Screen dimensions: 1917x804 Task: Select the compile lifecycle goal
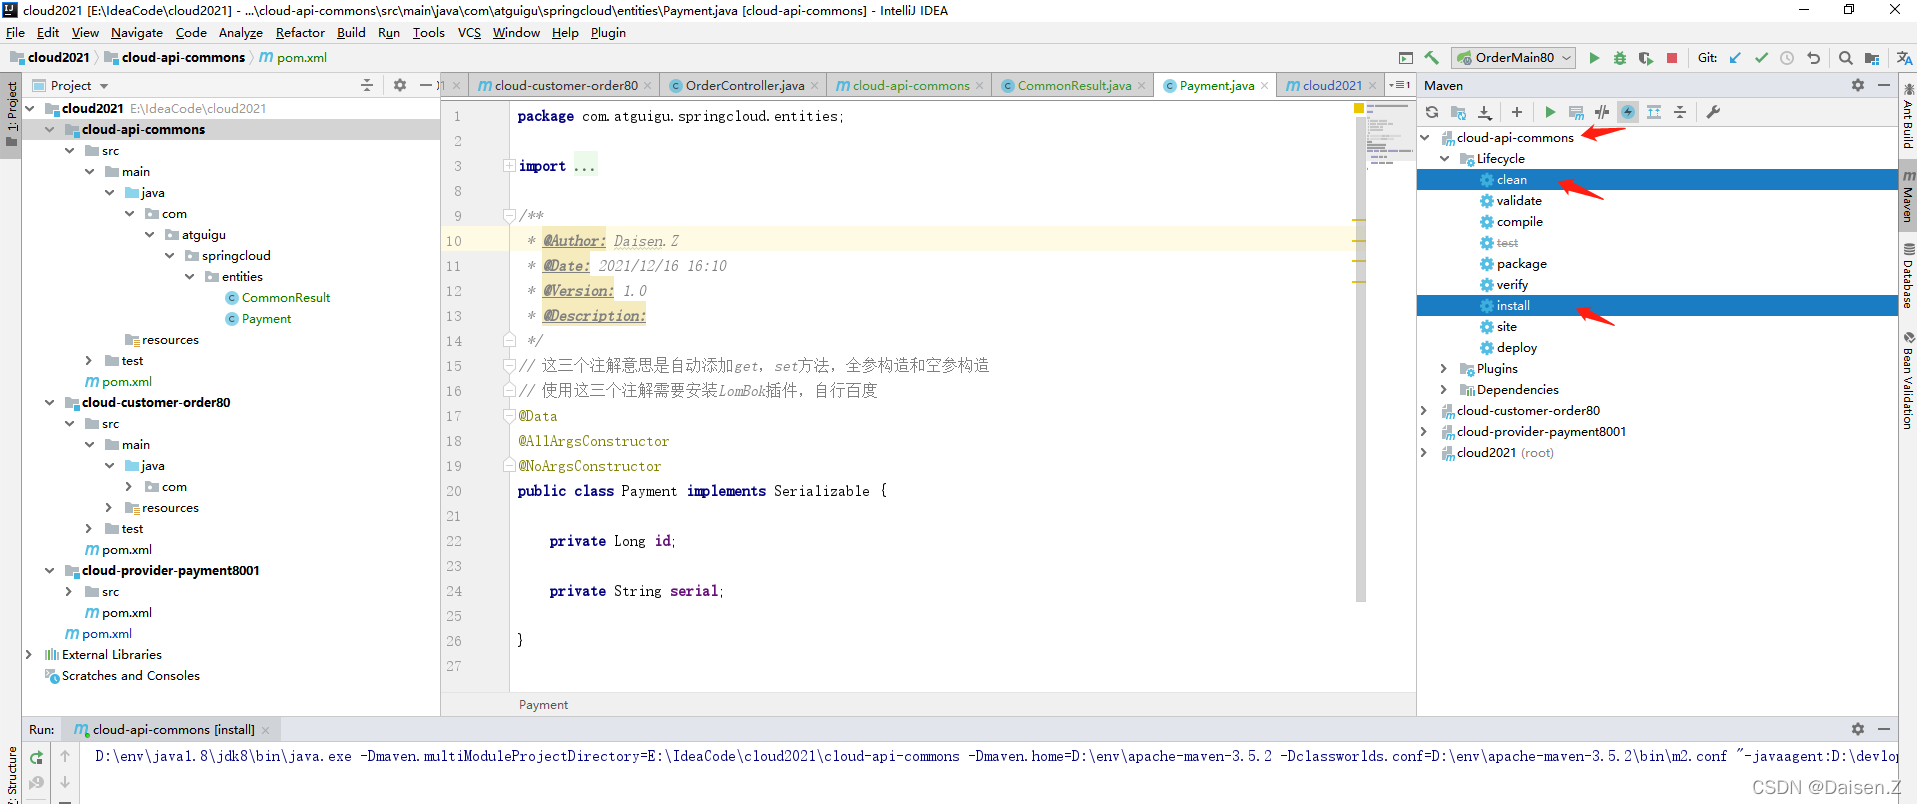1519,222
